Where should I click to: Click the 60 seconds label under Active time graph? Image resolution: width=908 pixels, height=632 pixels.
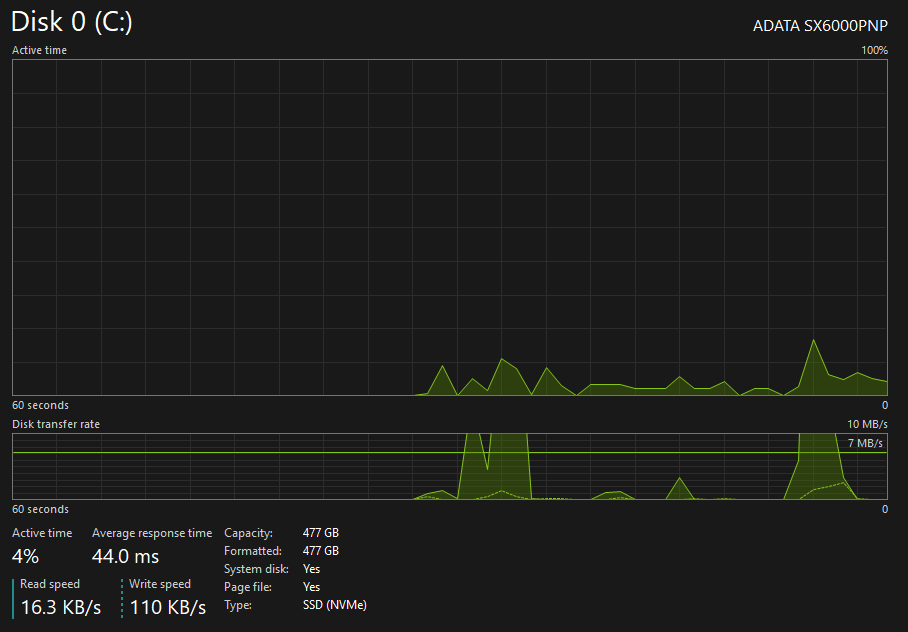(41, 405)
